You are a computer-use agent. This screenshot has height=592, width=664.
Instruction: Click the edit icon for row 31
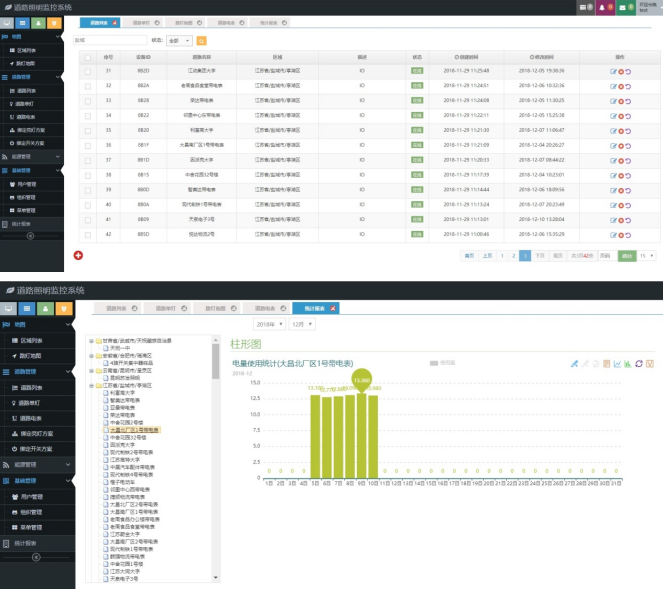pyautogui.click(x=613, y=71)
